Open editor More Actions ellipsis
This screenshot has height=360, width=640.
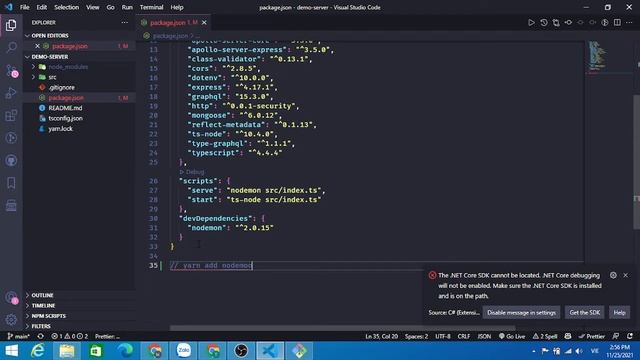tap(629, 22)
